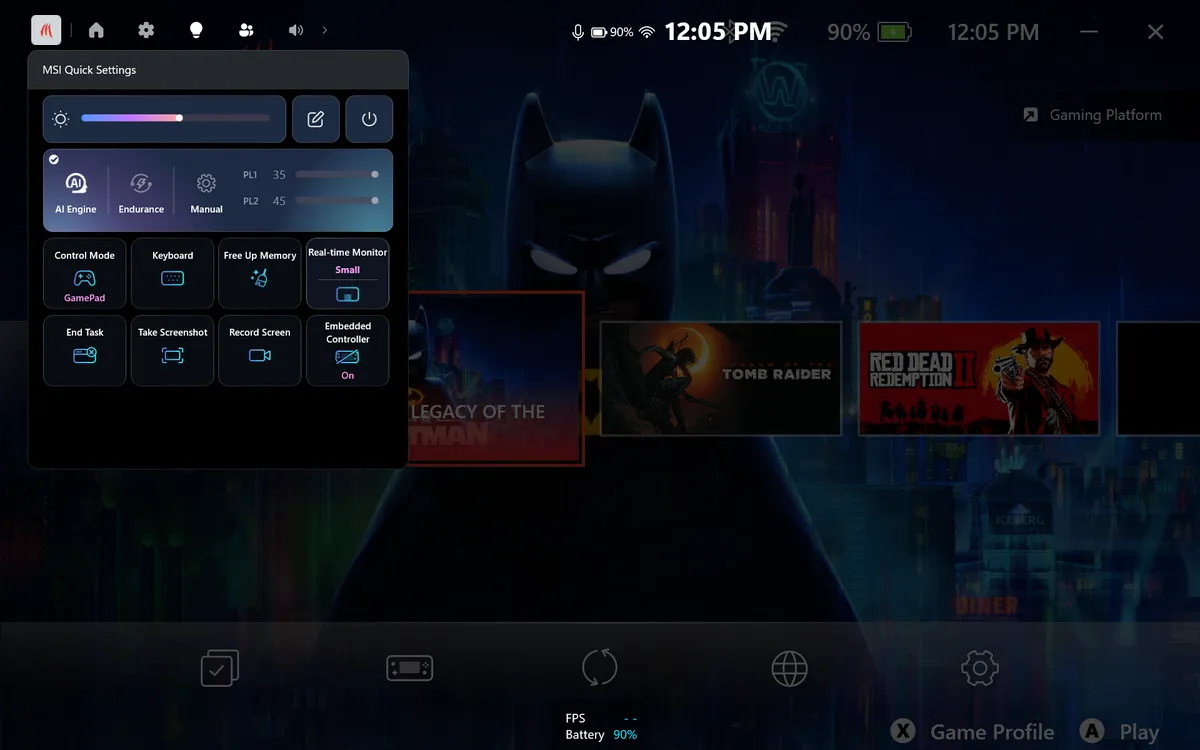Click the Gaming Platform shortcut

tap(1093, 115)
